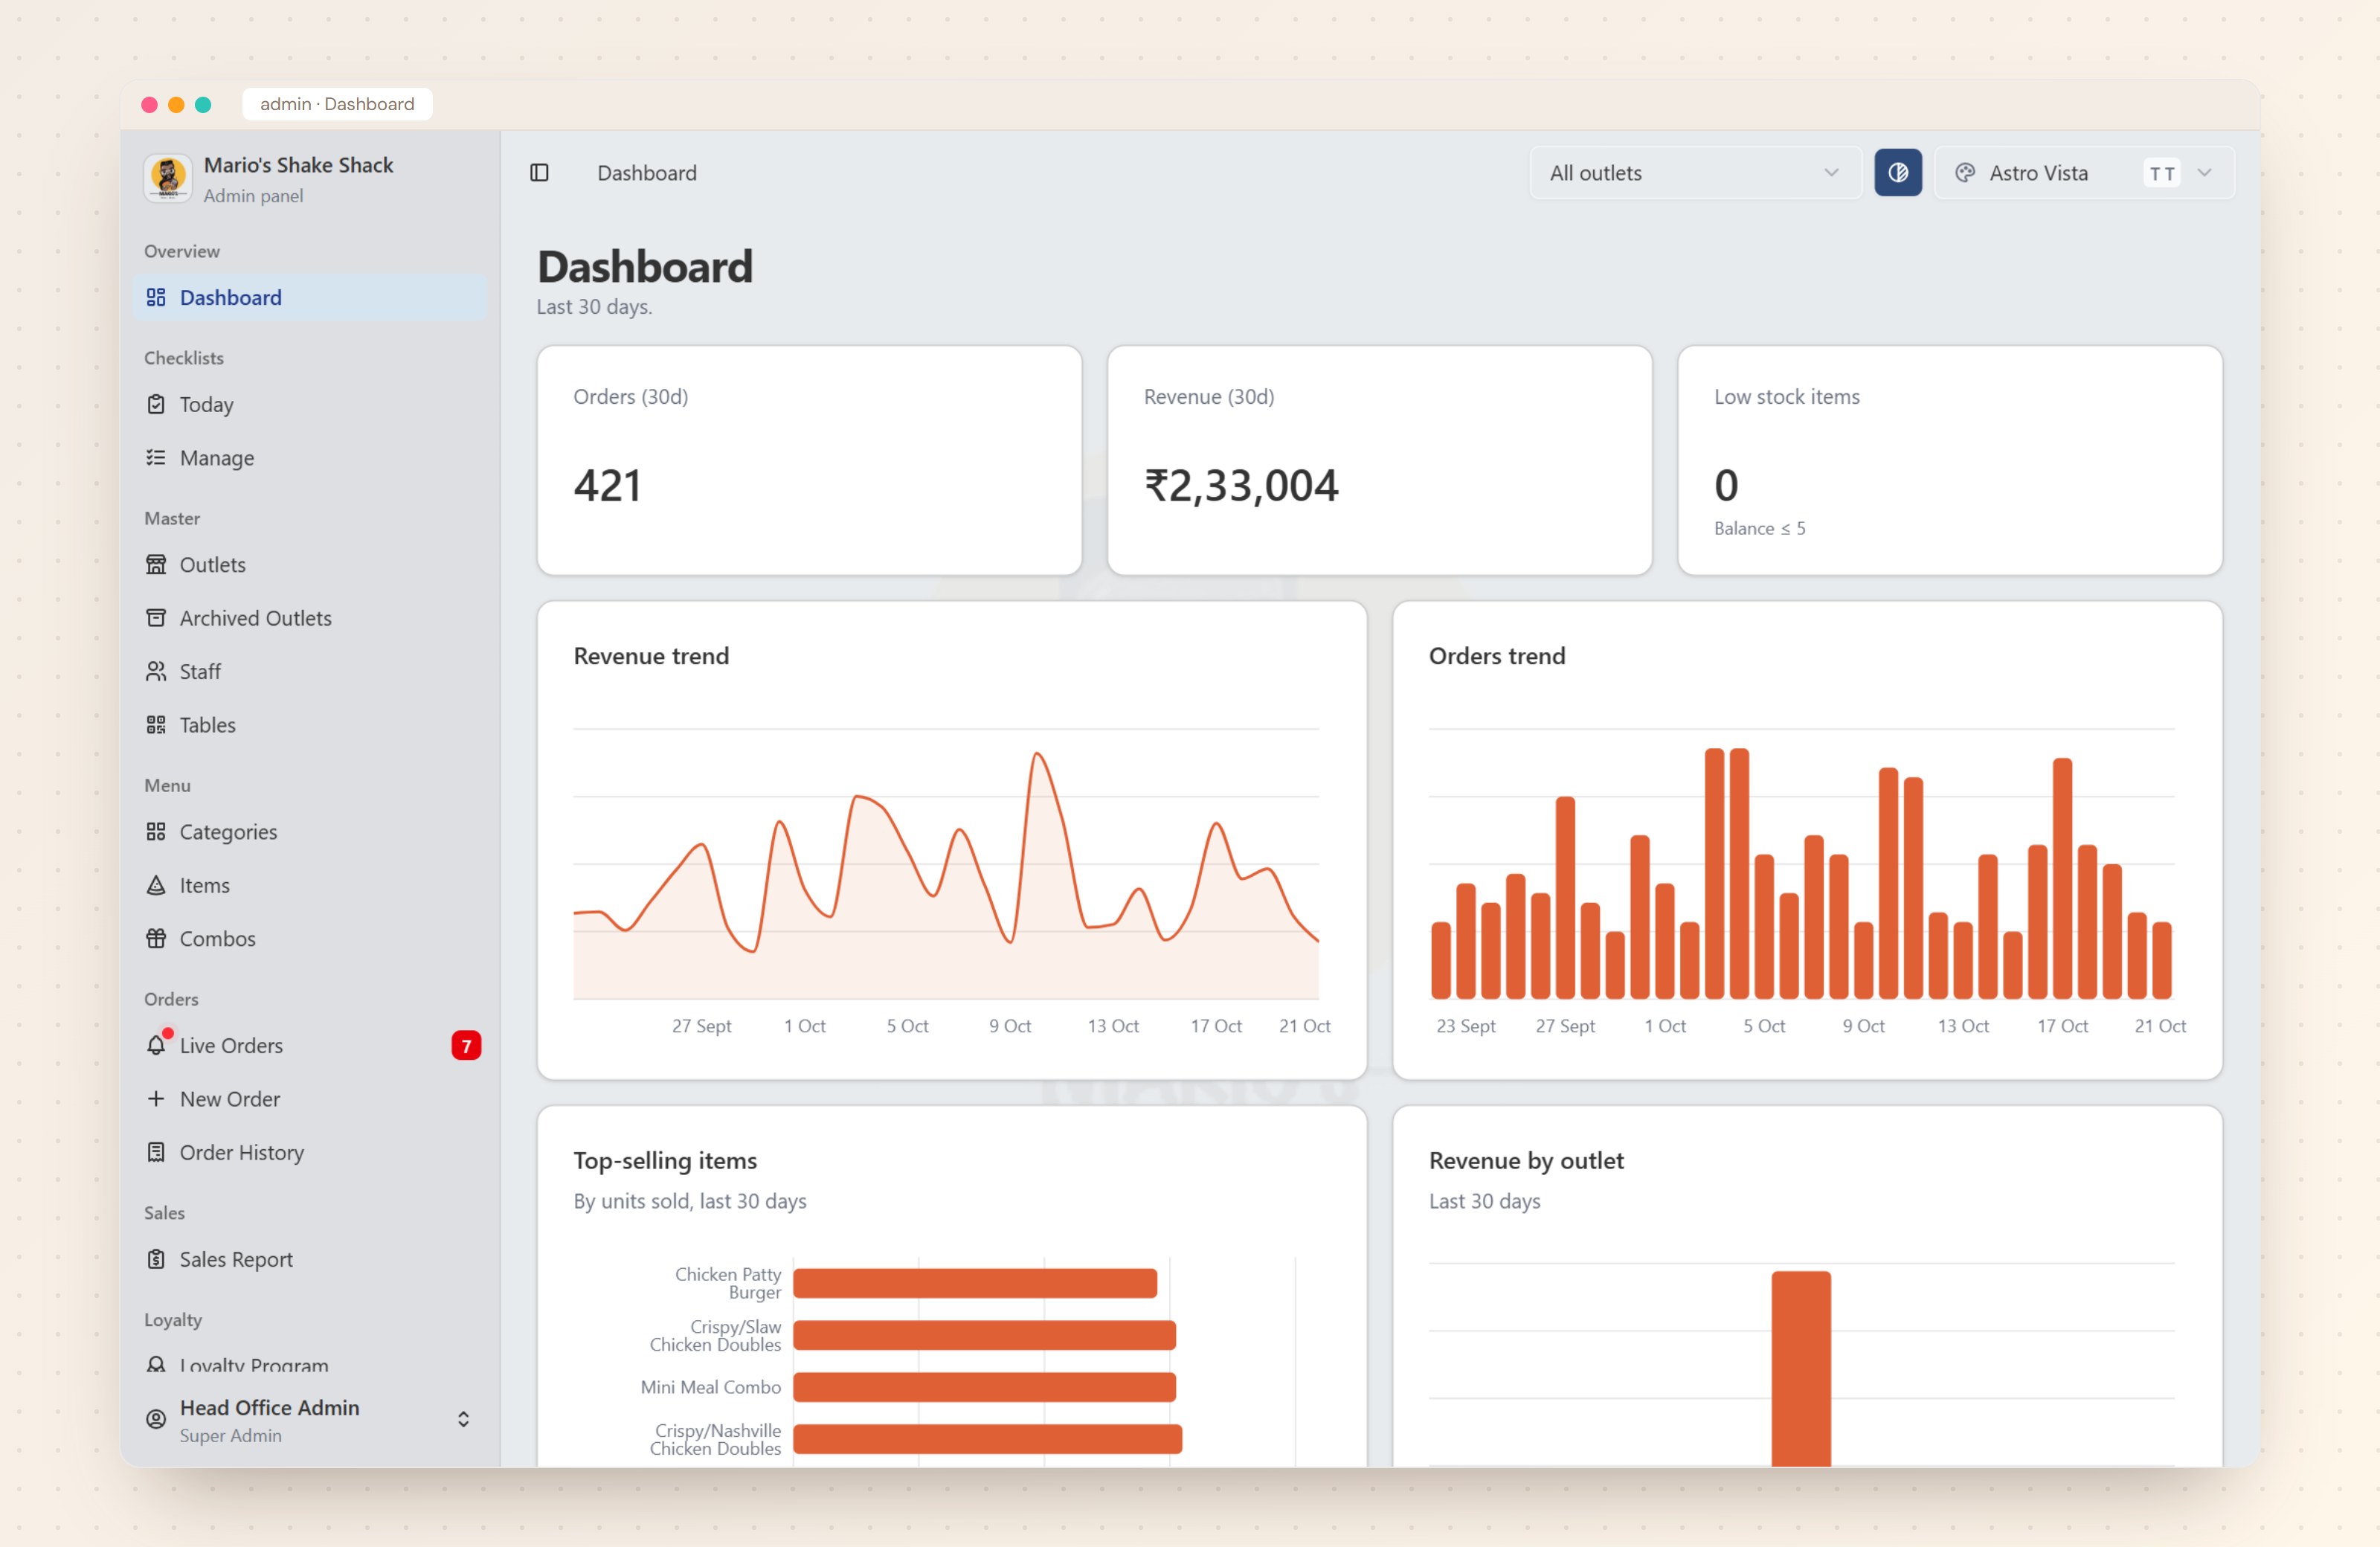Click the Revenue (30d) card

tap(1379, 460)
